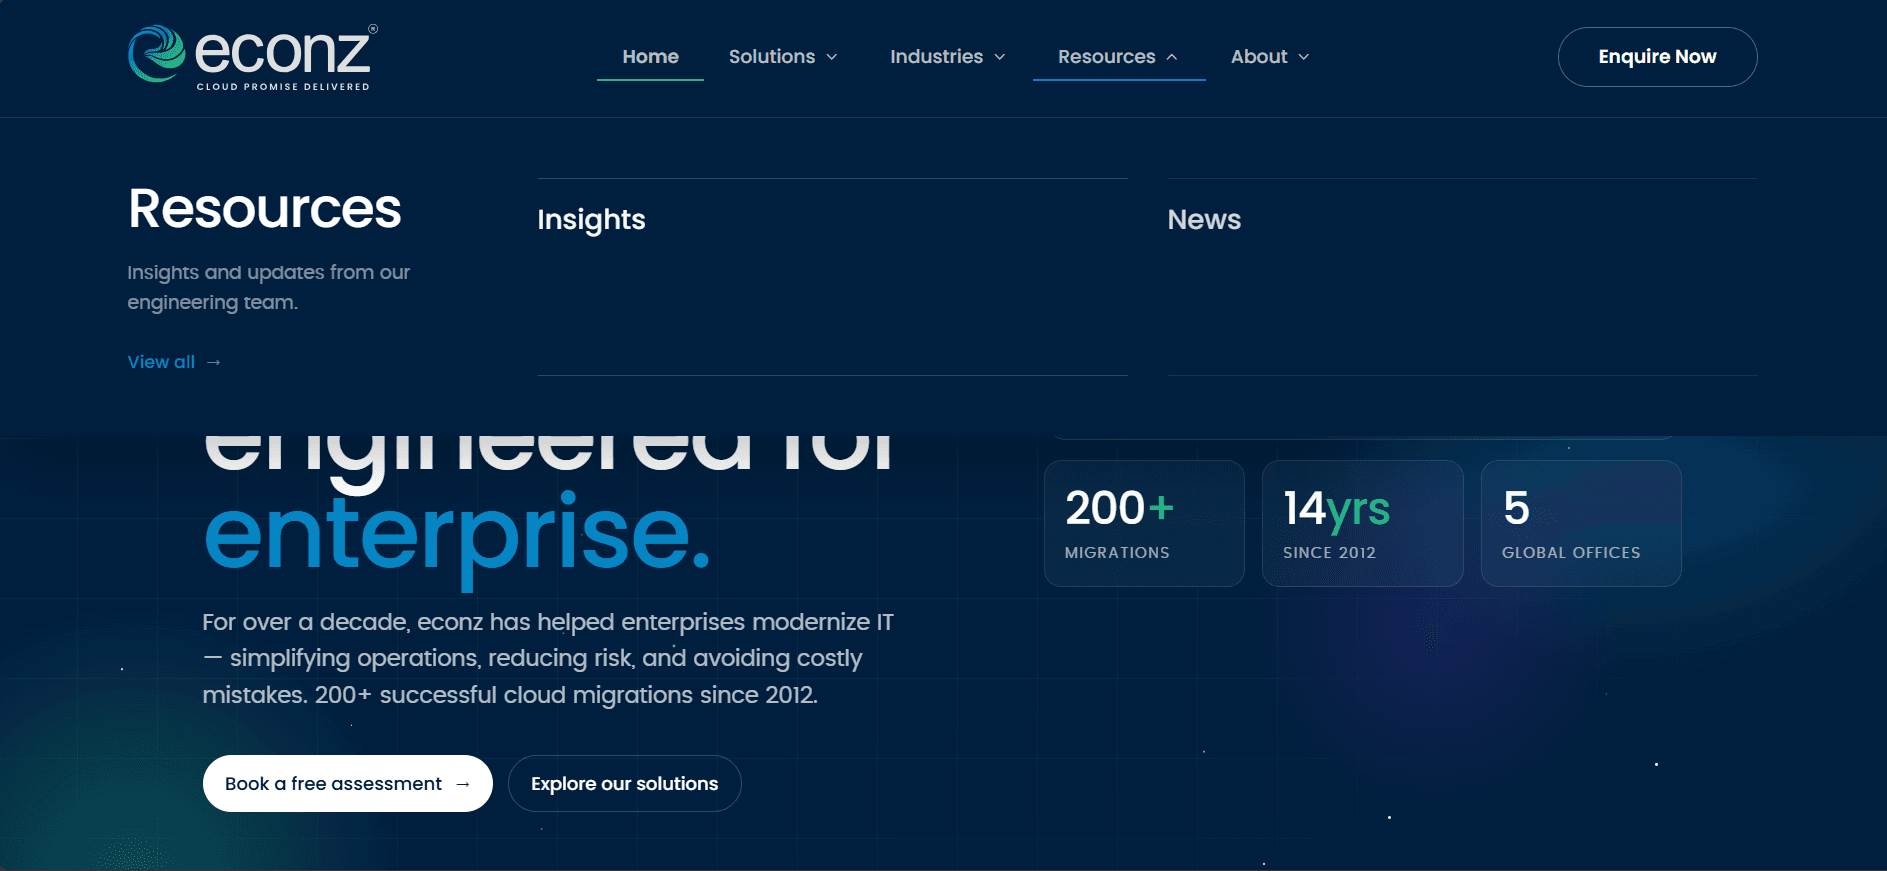Image resolution: width=1887 pixels, height=871 pixels.
Task: Click the arrow next to View all
Action: pyautogui.click(x=213, y=362)
